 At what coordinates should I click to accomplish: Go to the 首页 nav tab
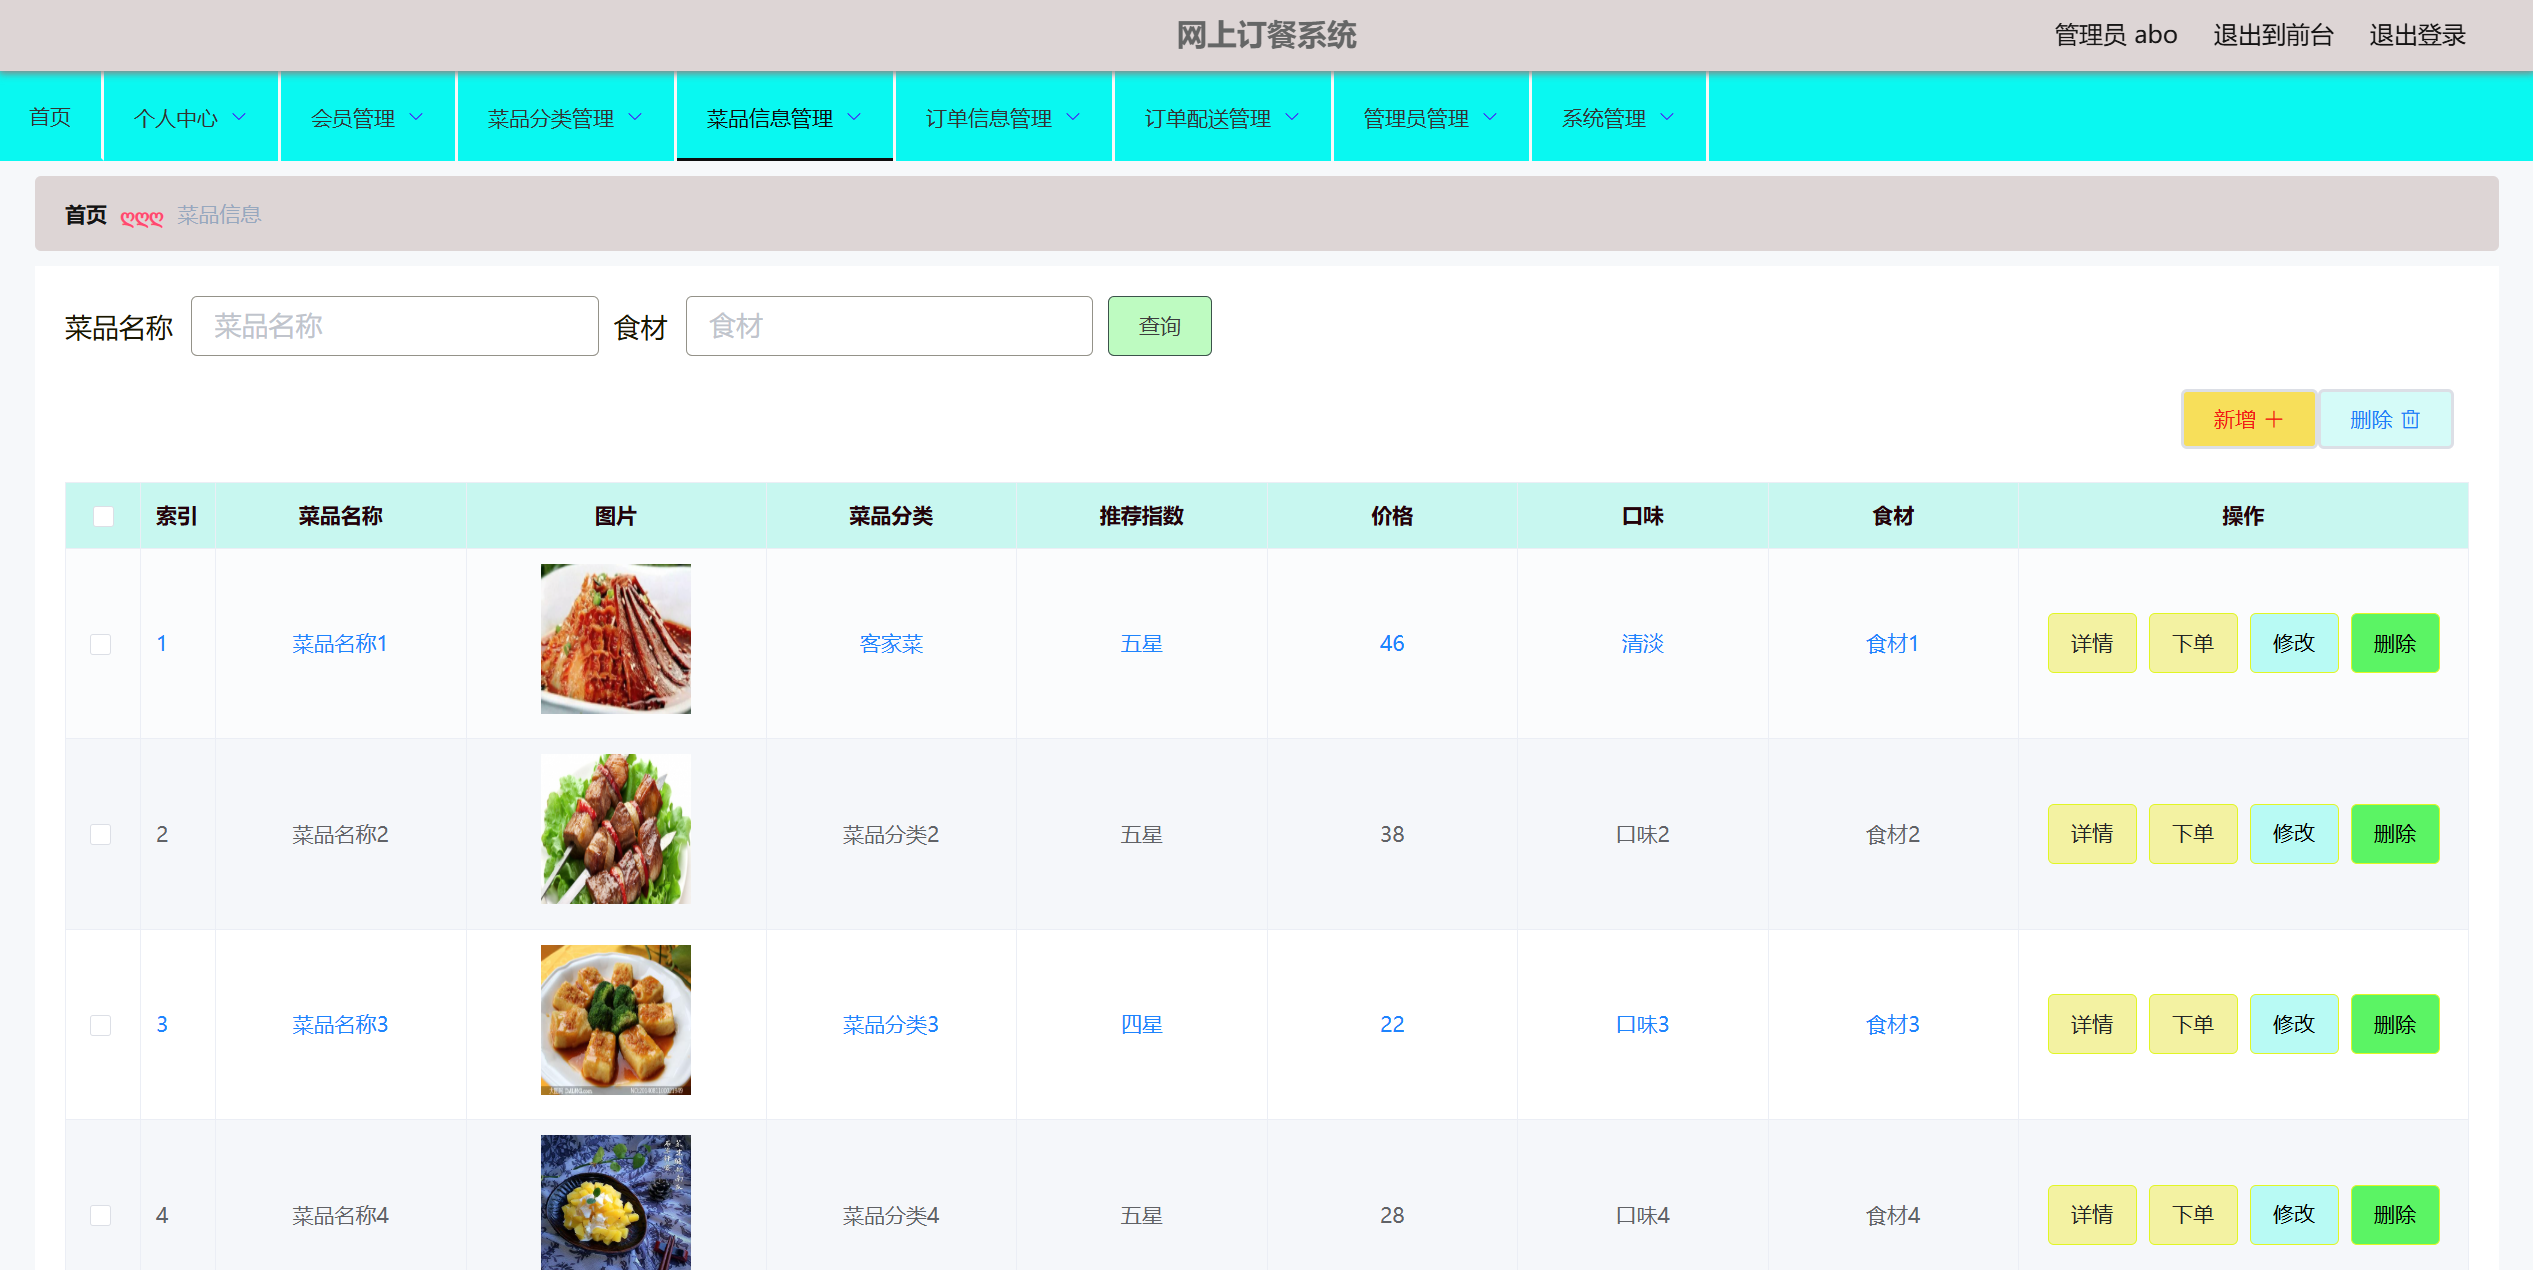coord(50,118)
